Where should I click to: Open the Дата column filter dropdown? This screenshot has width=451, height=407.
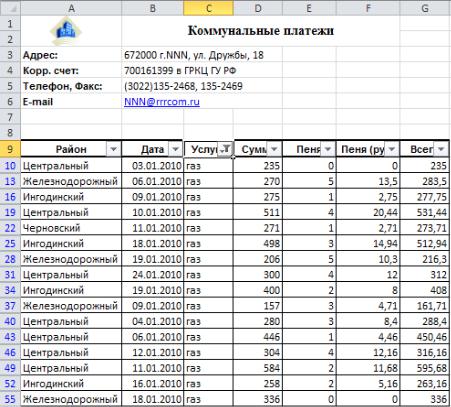coord(175,149)
